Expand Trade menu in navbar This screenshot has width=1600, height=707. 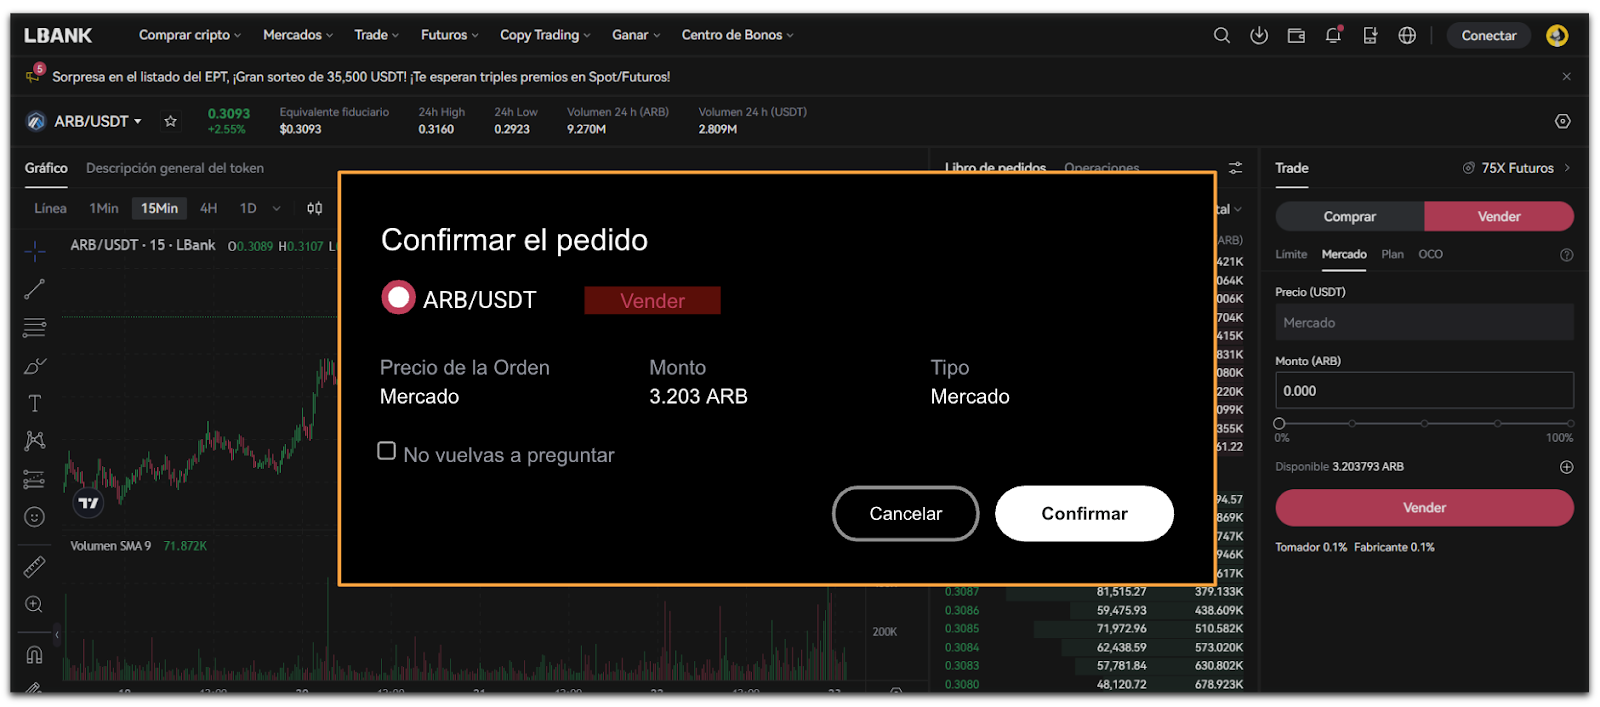click(377, 35)
